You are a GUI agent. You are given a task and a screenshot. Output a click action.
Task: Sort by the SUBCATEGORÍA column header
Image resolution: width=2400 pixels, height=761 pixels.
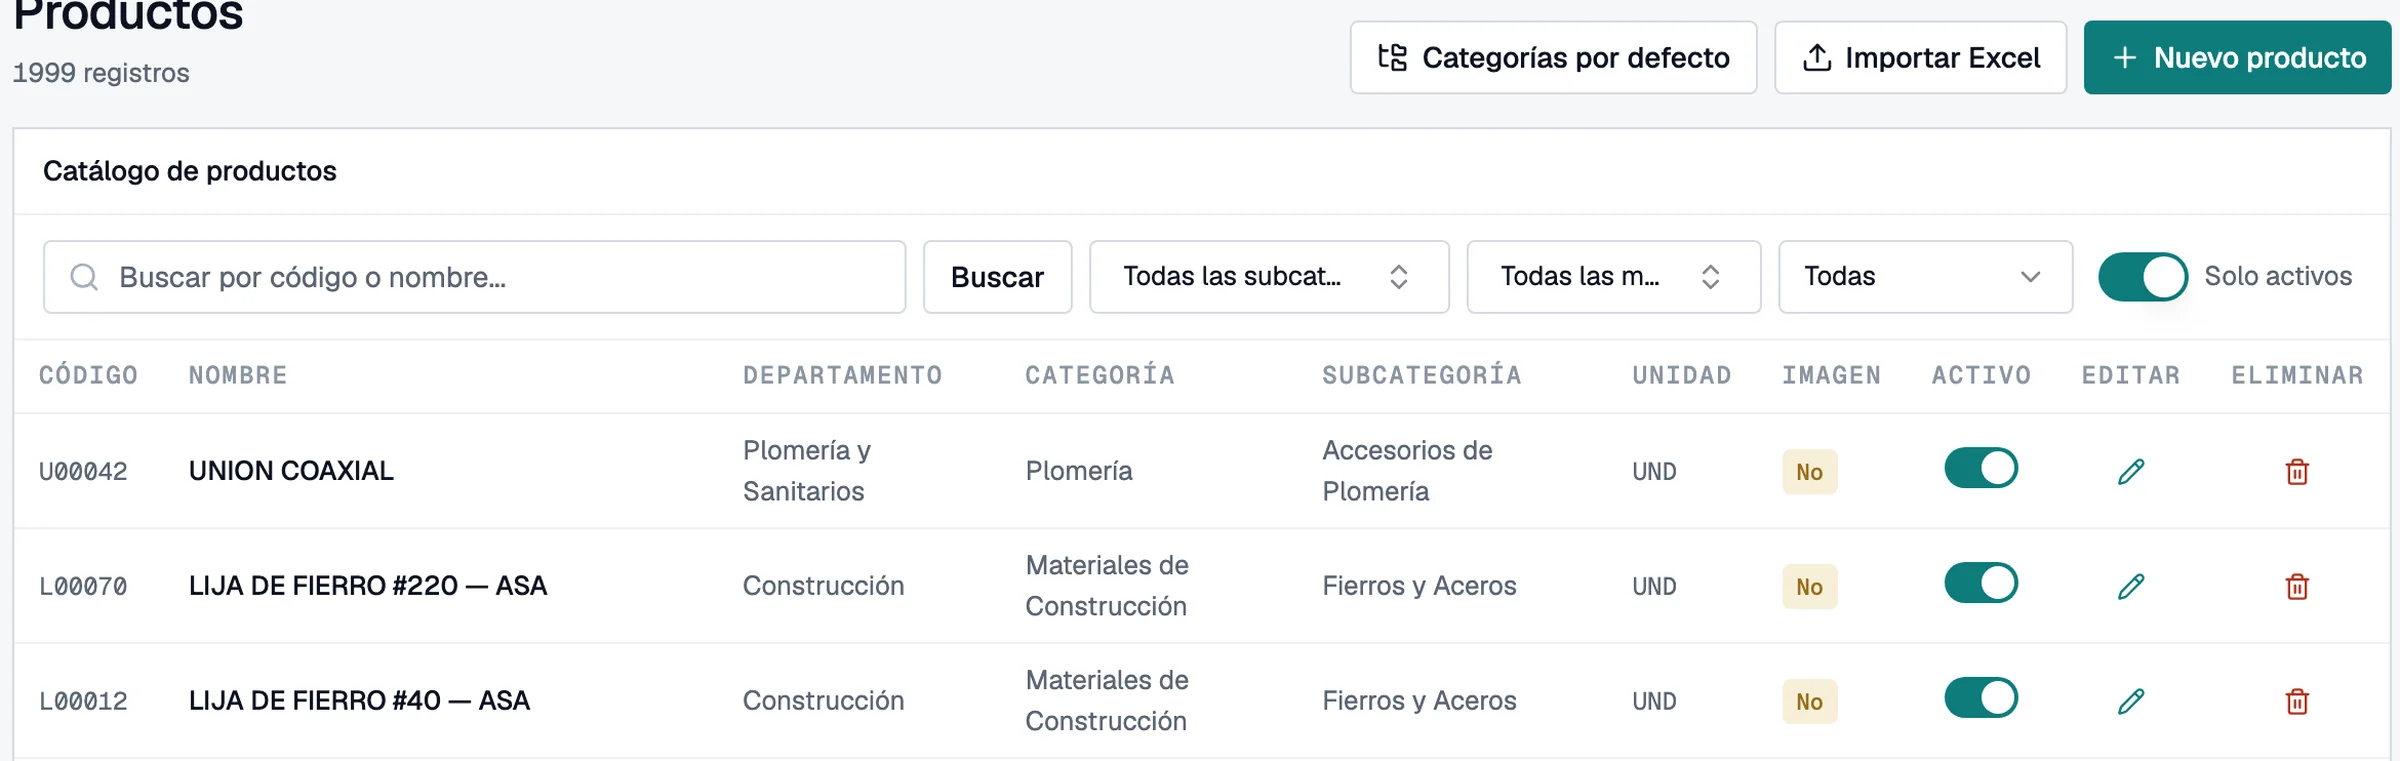click(1422, 375)
